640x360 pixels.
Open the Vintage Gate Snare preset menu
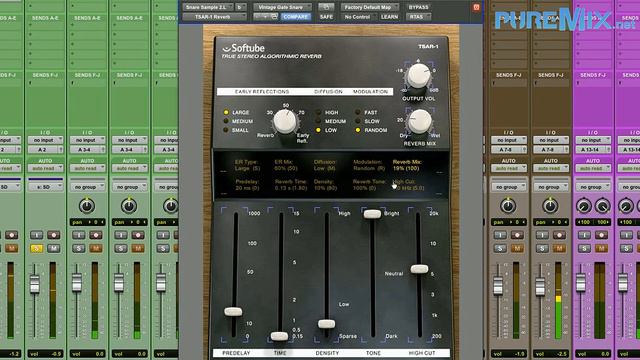(282, 7)
